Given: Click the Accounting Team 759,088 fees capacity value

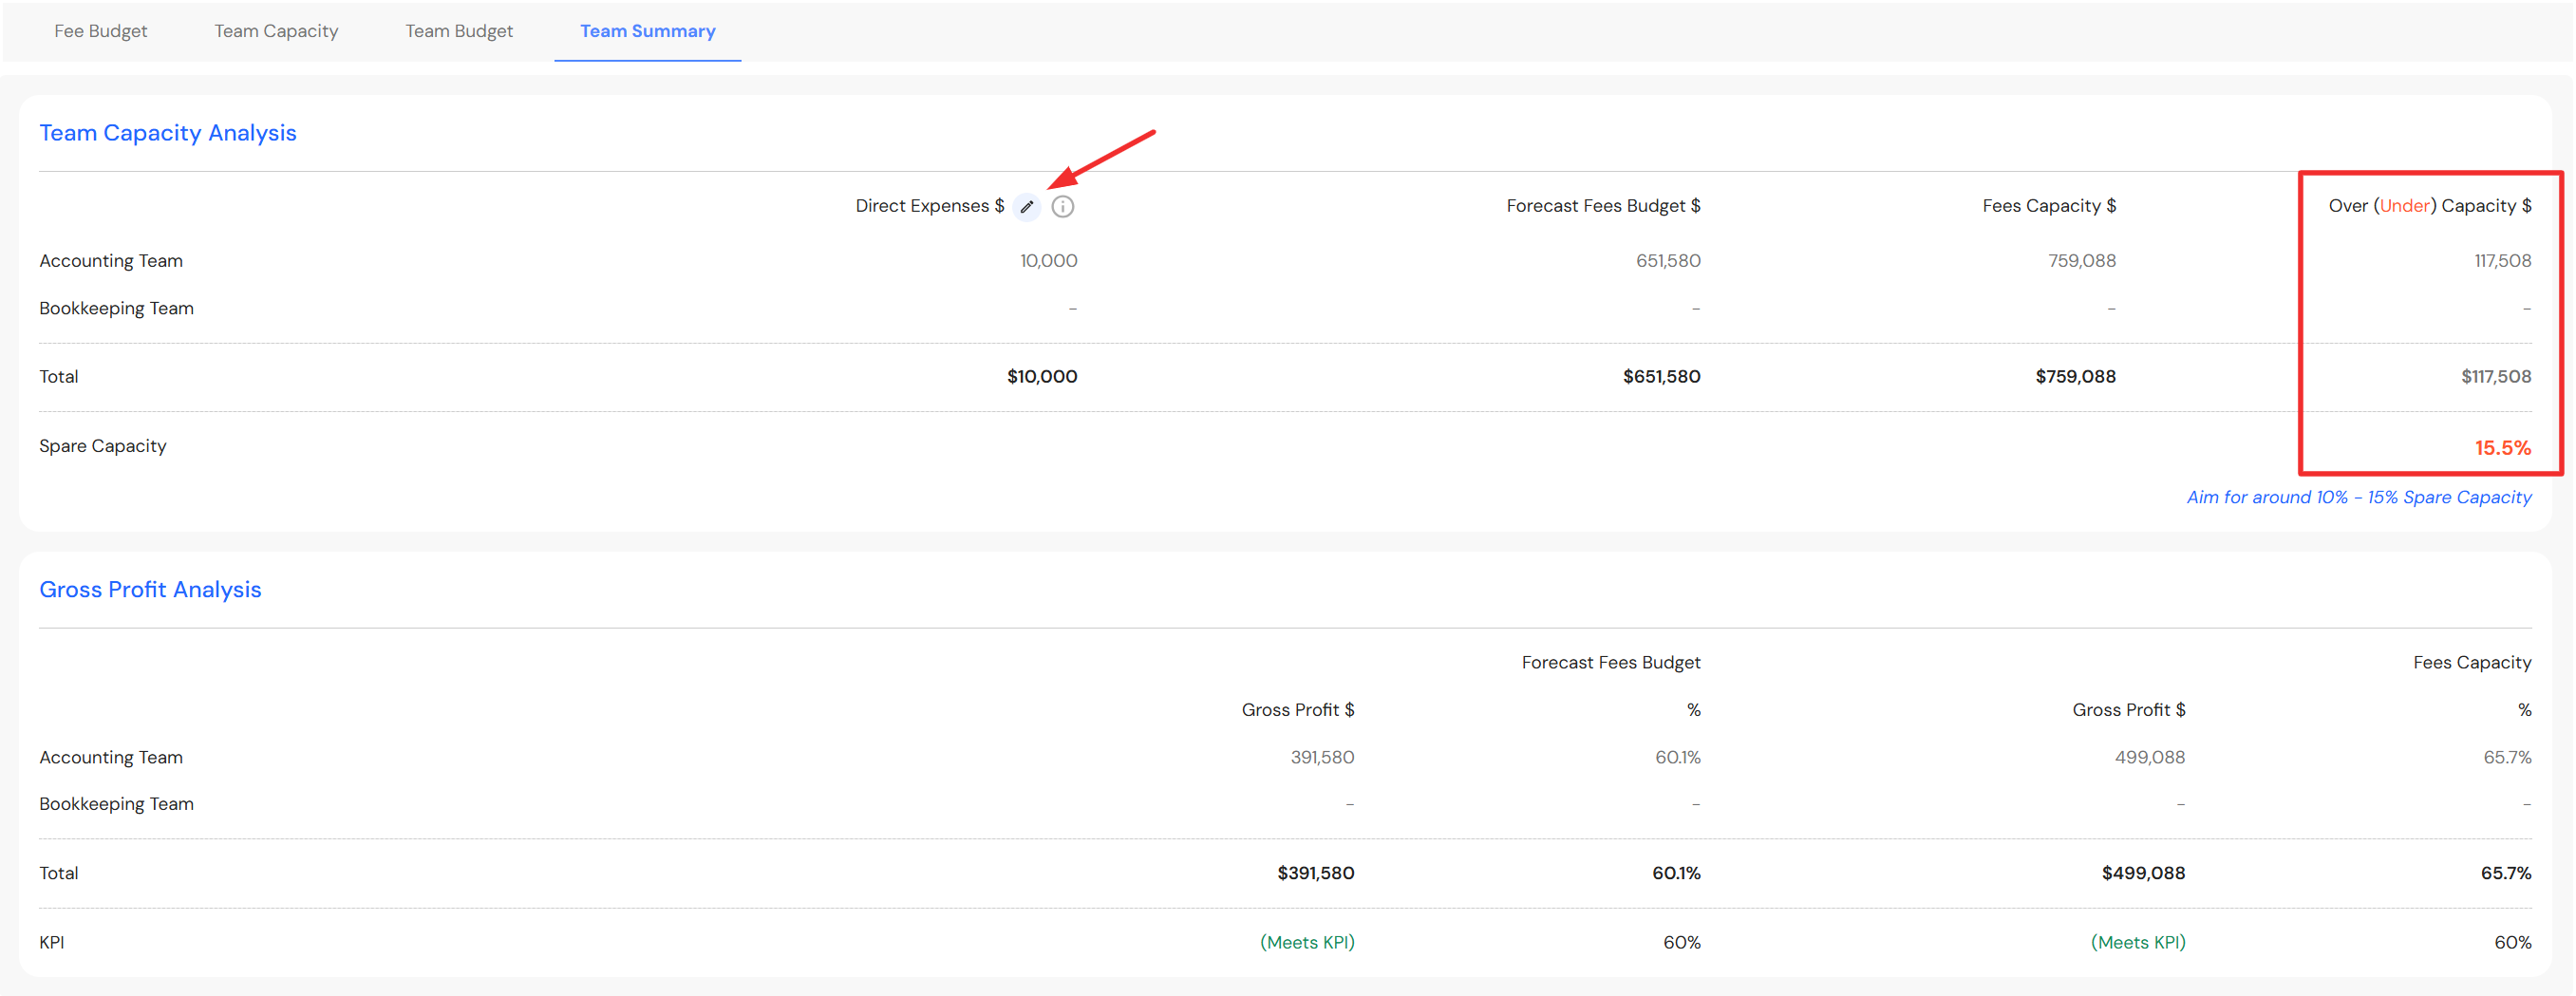Looking at the screenshot, I should point(2081,261).
